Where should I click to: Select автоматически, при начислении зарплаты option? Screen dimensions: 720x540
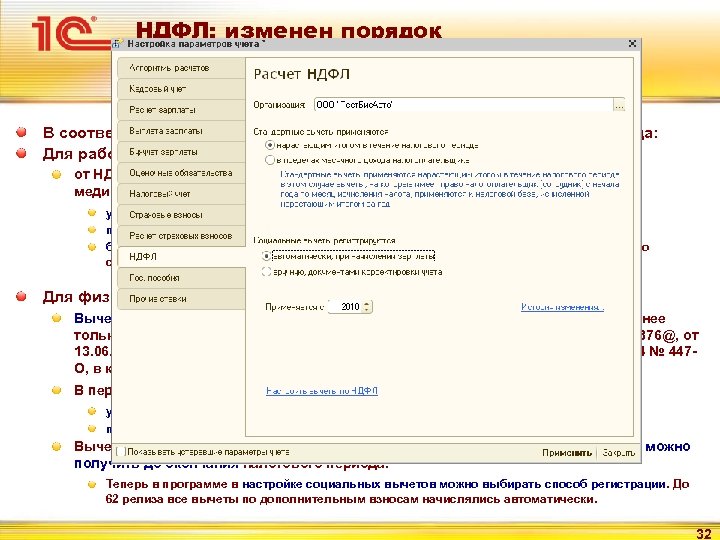(266, 256)
